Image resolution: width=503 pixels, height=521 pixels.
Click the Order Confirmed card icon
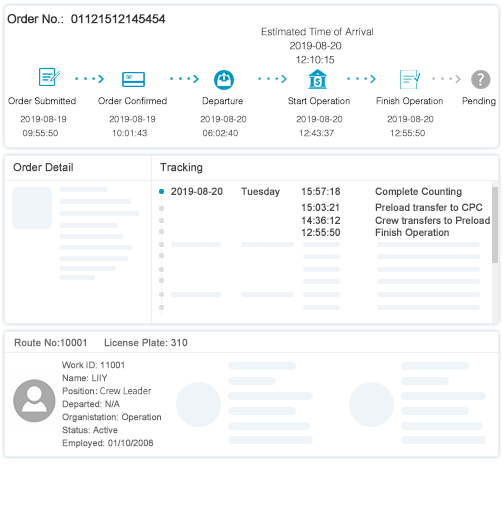(133, 79)
